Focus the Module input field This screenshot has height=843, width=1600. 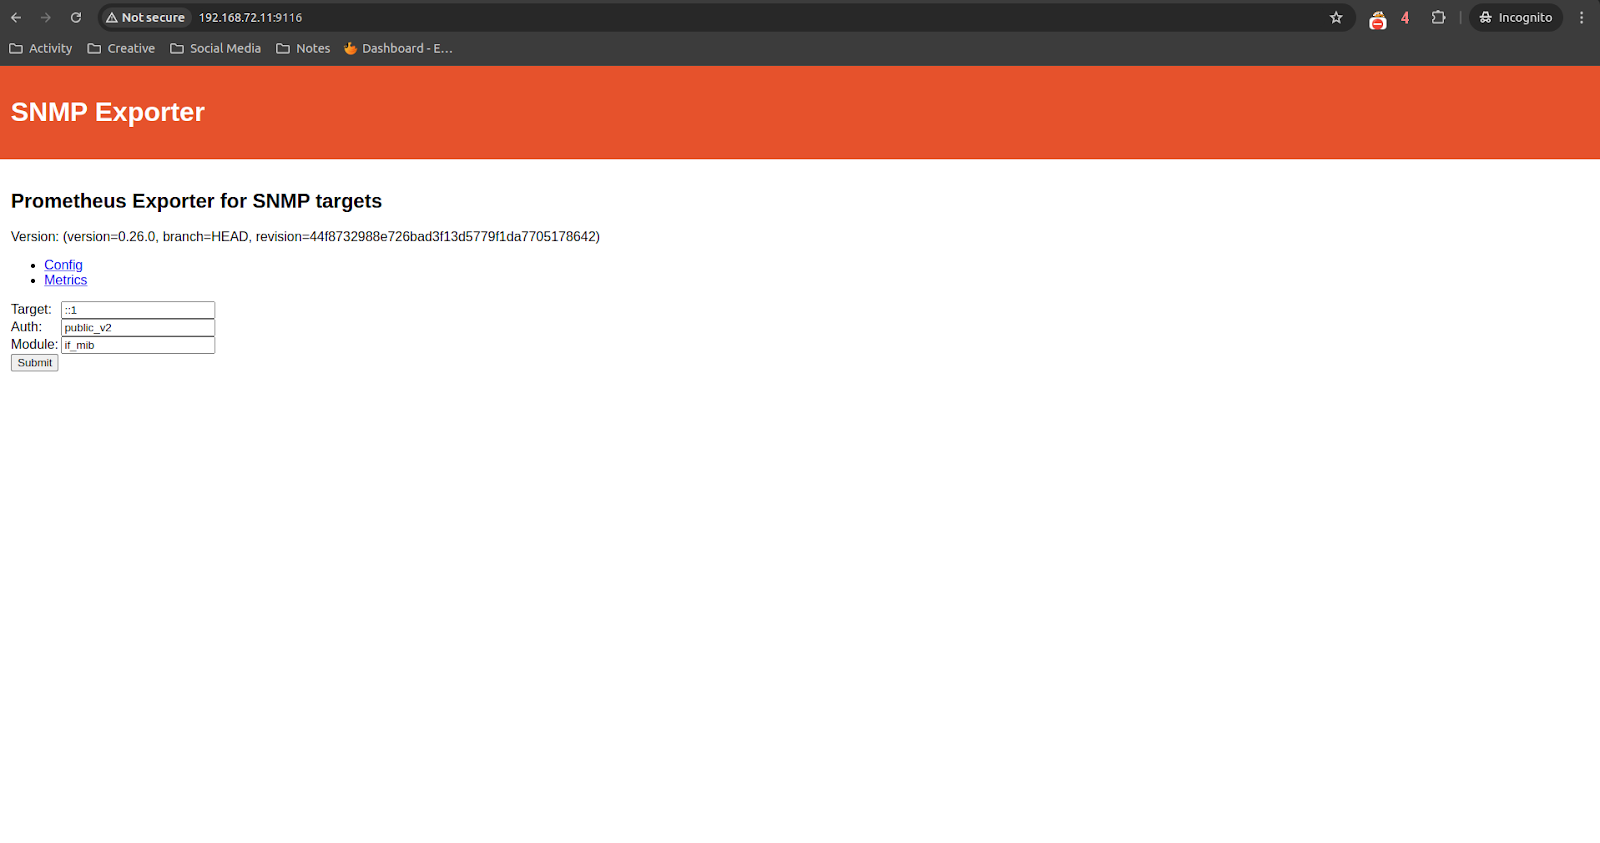click(x=138, y=345)
